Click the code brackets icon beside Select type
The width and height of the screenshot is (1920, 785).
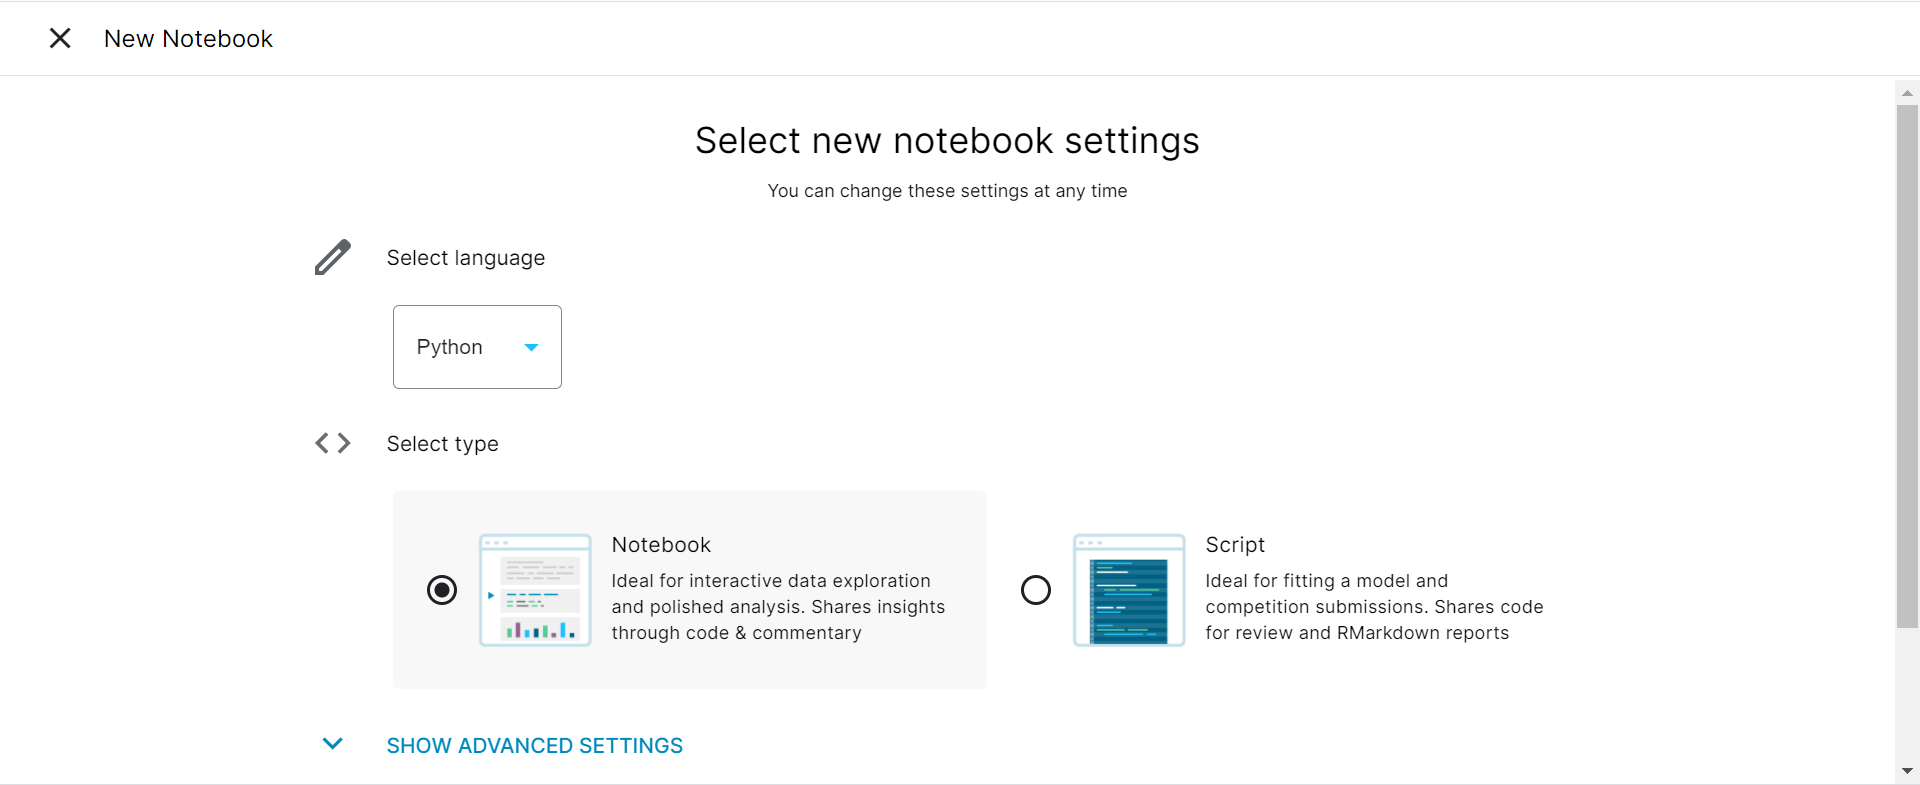pyautogui.click(x=333, y=443)
